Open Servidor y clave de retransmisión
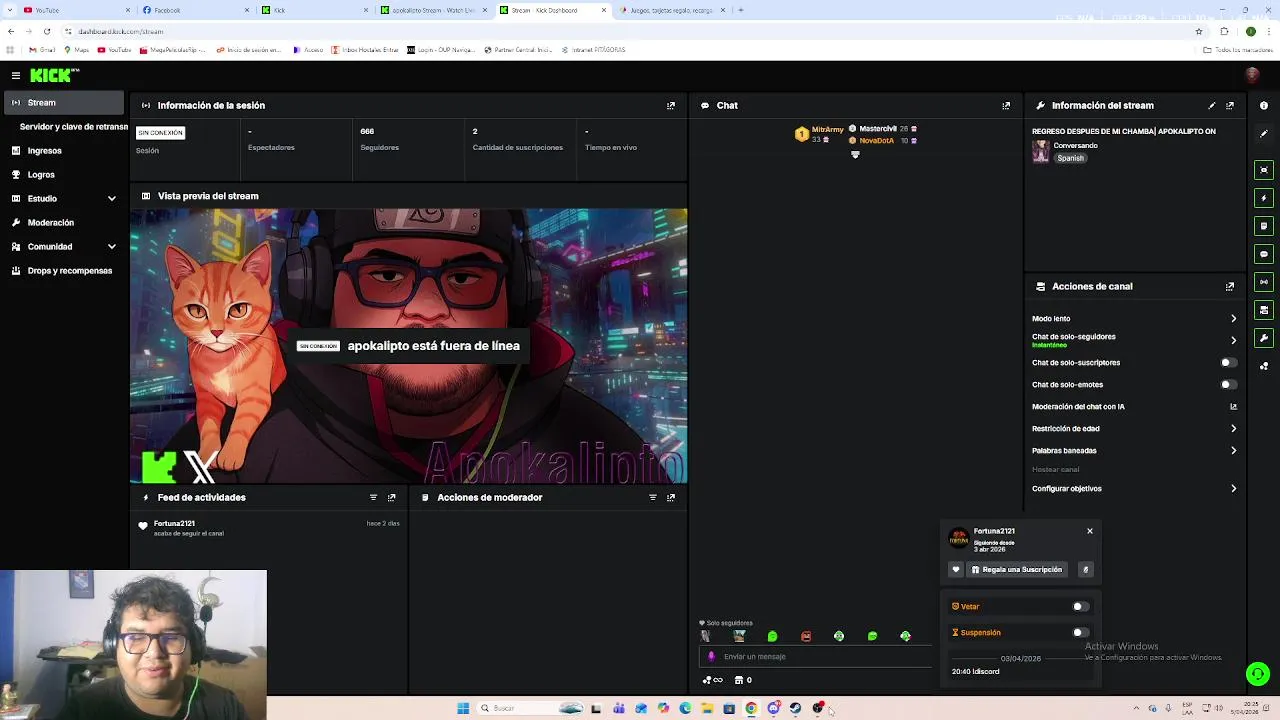The width and height of the screenshot is (1280, 720). (72, 127)
